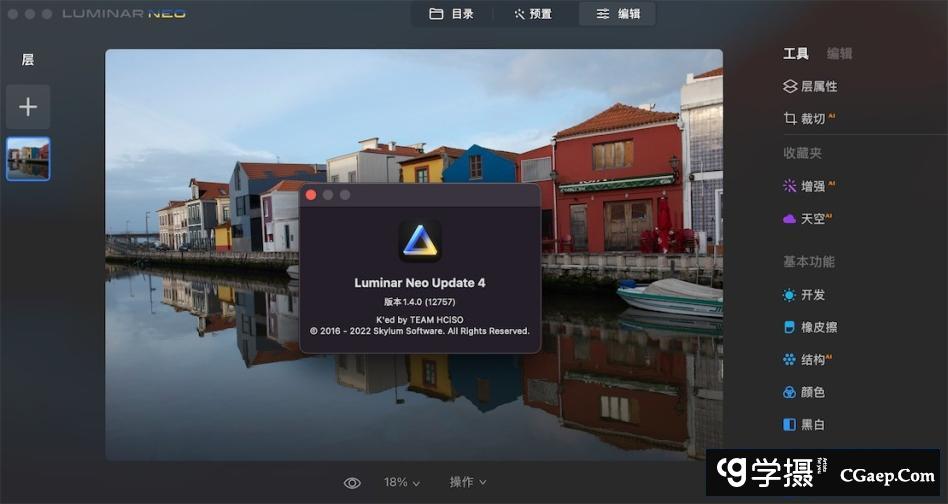Expand the 18% zoom level dropdown
Screen dimensions: 948x504
pos(402,483)
